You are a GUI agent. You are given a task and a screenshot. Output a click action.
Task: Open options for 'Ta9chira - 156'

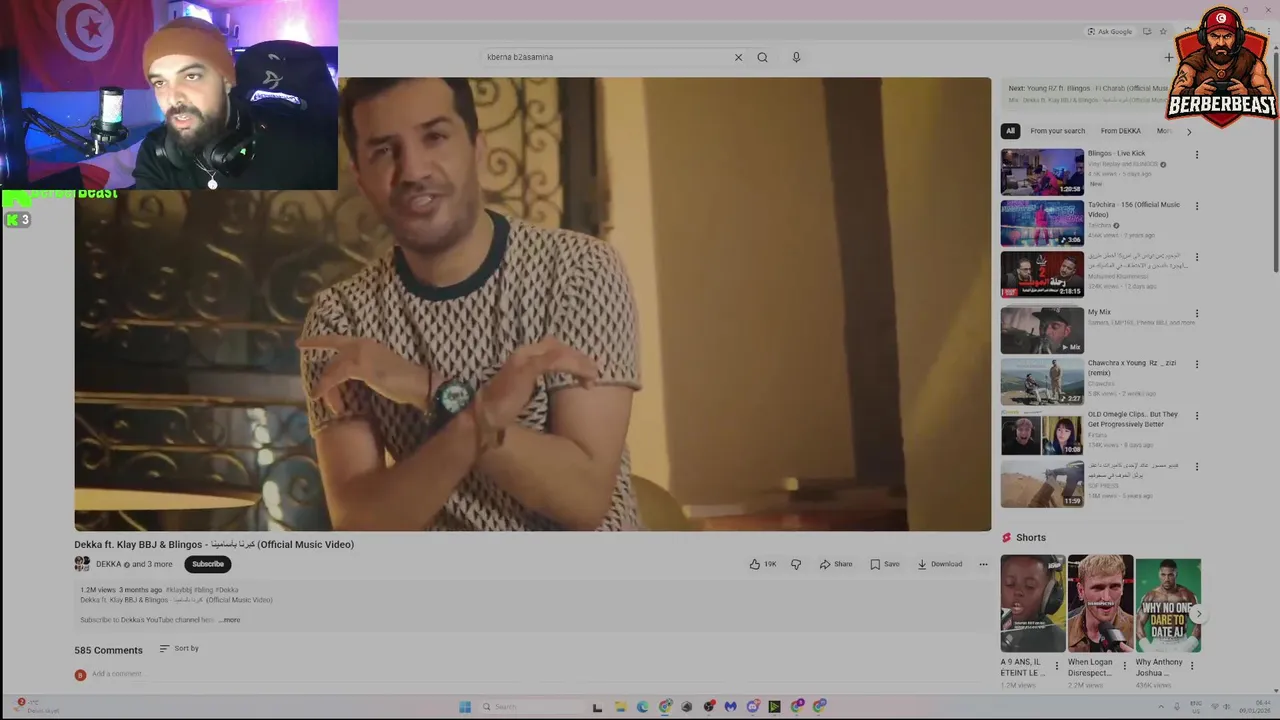pyautogui.click(x=1196, y=206)
